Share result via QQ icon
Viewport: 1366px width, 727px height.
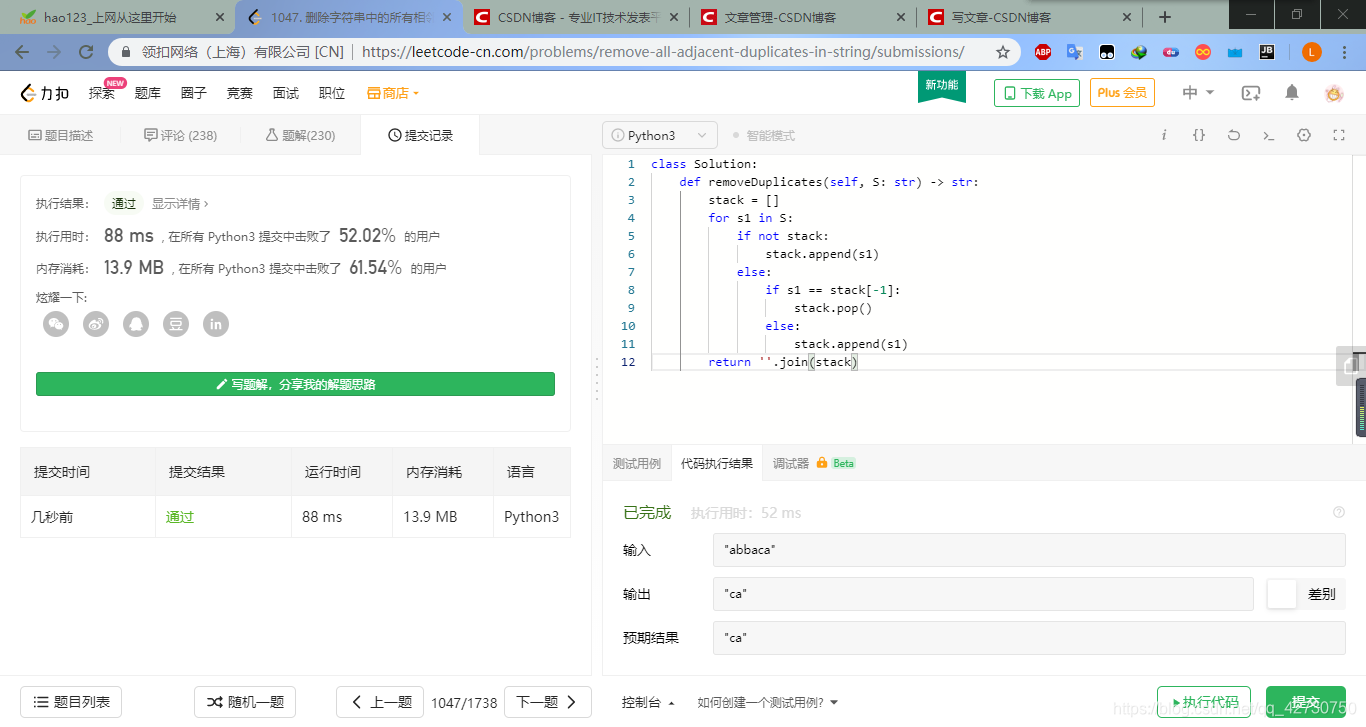[136, 323]
